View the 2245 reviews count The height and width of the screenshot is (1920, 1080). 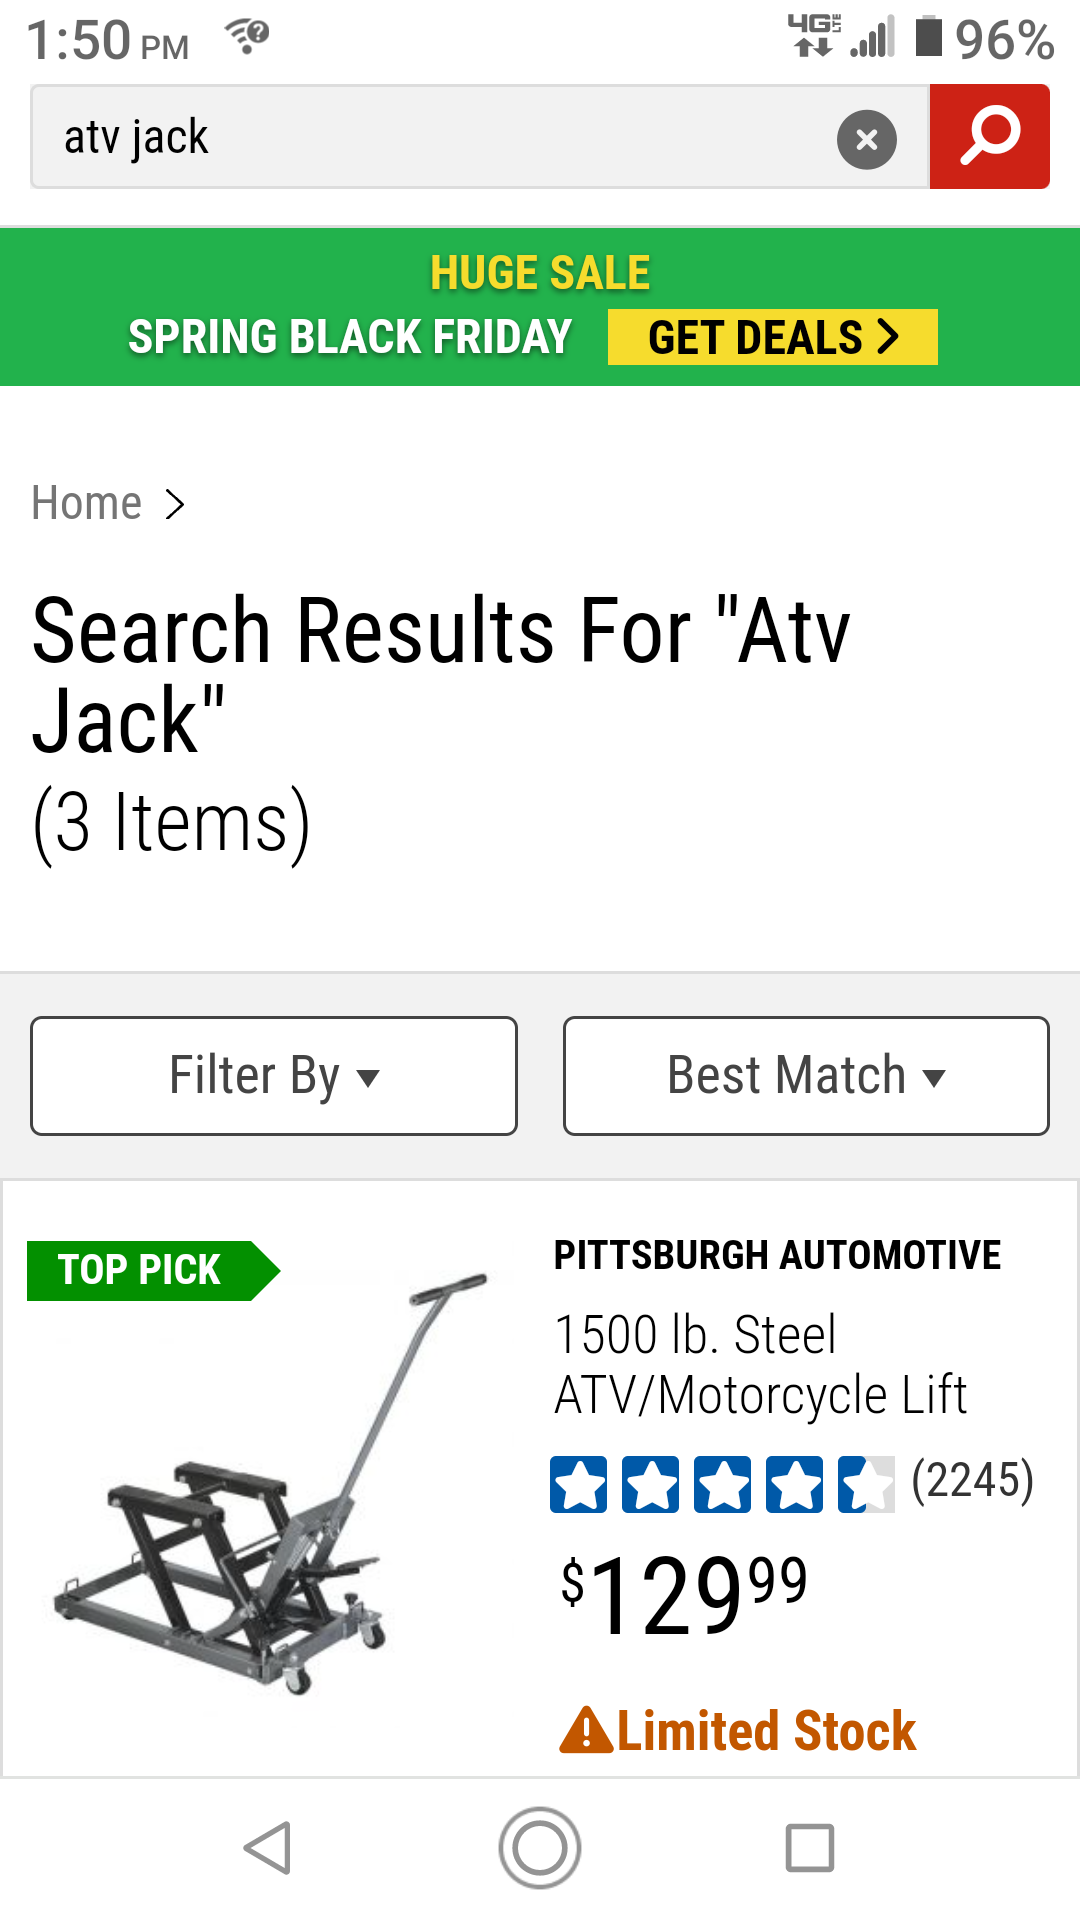tap(972, 1480)
